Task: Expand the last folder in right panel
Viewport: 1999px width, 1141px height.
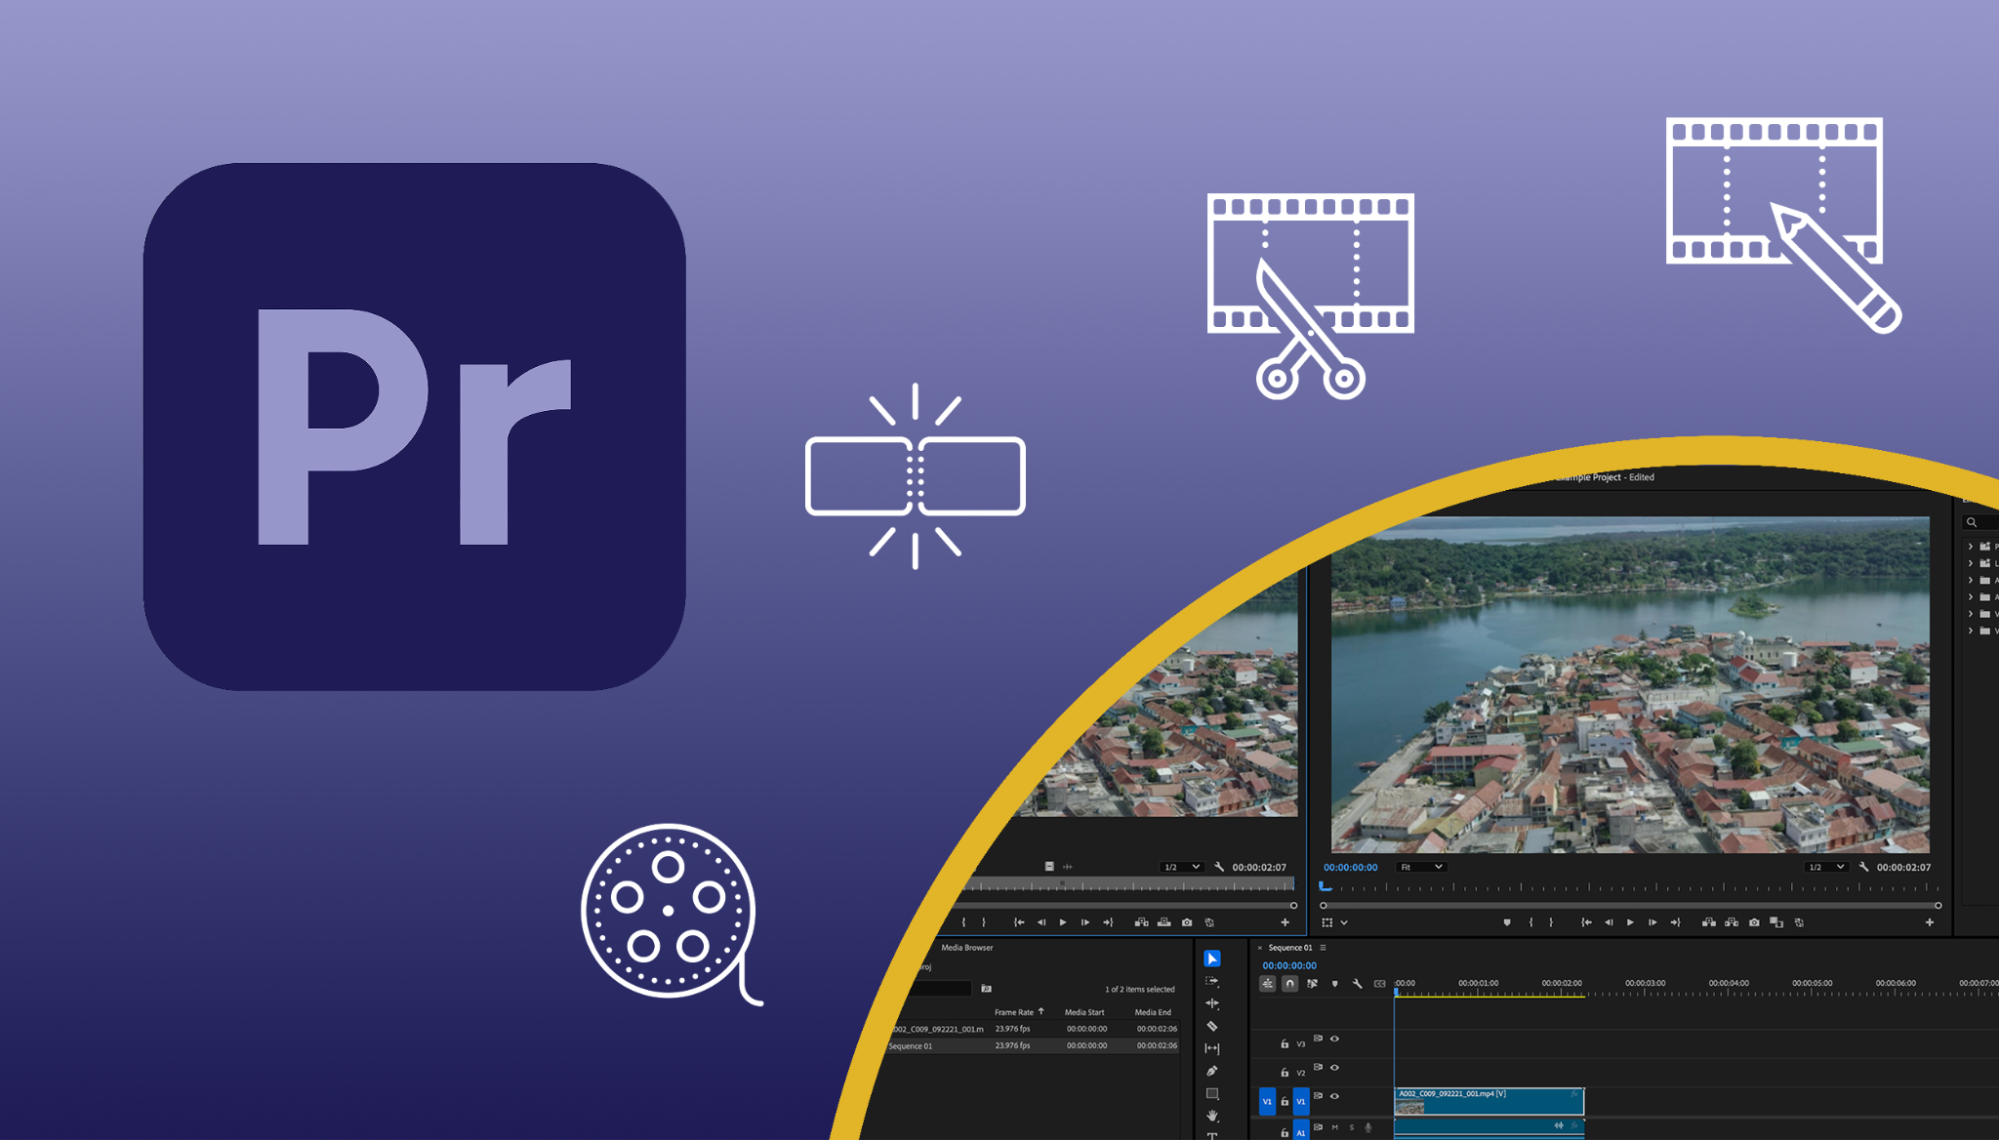Action: [x=1971, y=631]
